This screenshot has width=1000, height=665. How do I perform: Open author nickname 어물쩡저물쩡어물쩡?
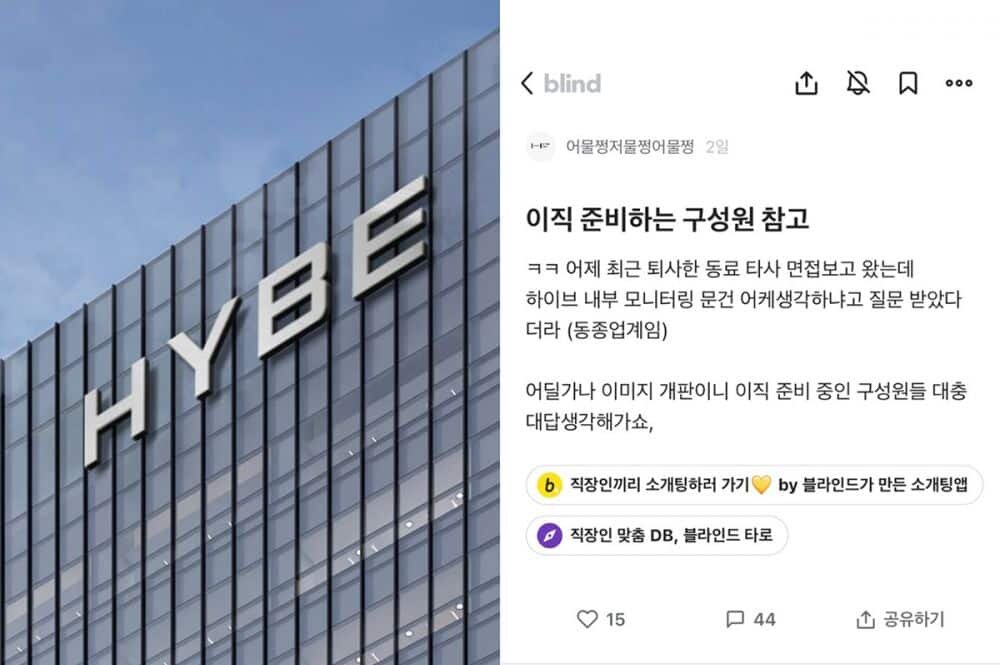(629, 147)
